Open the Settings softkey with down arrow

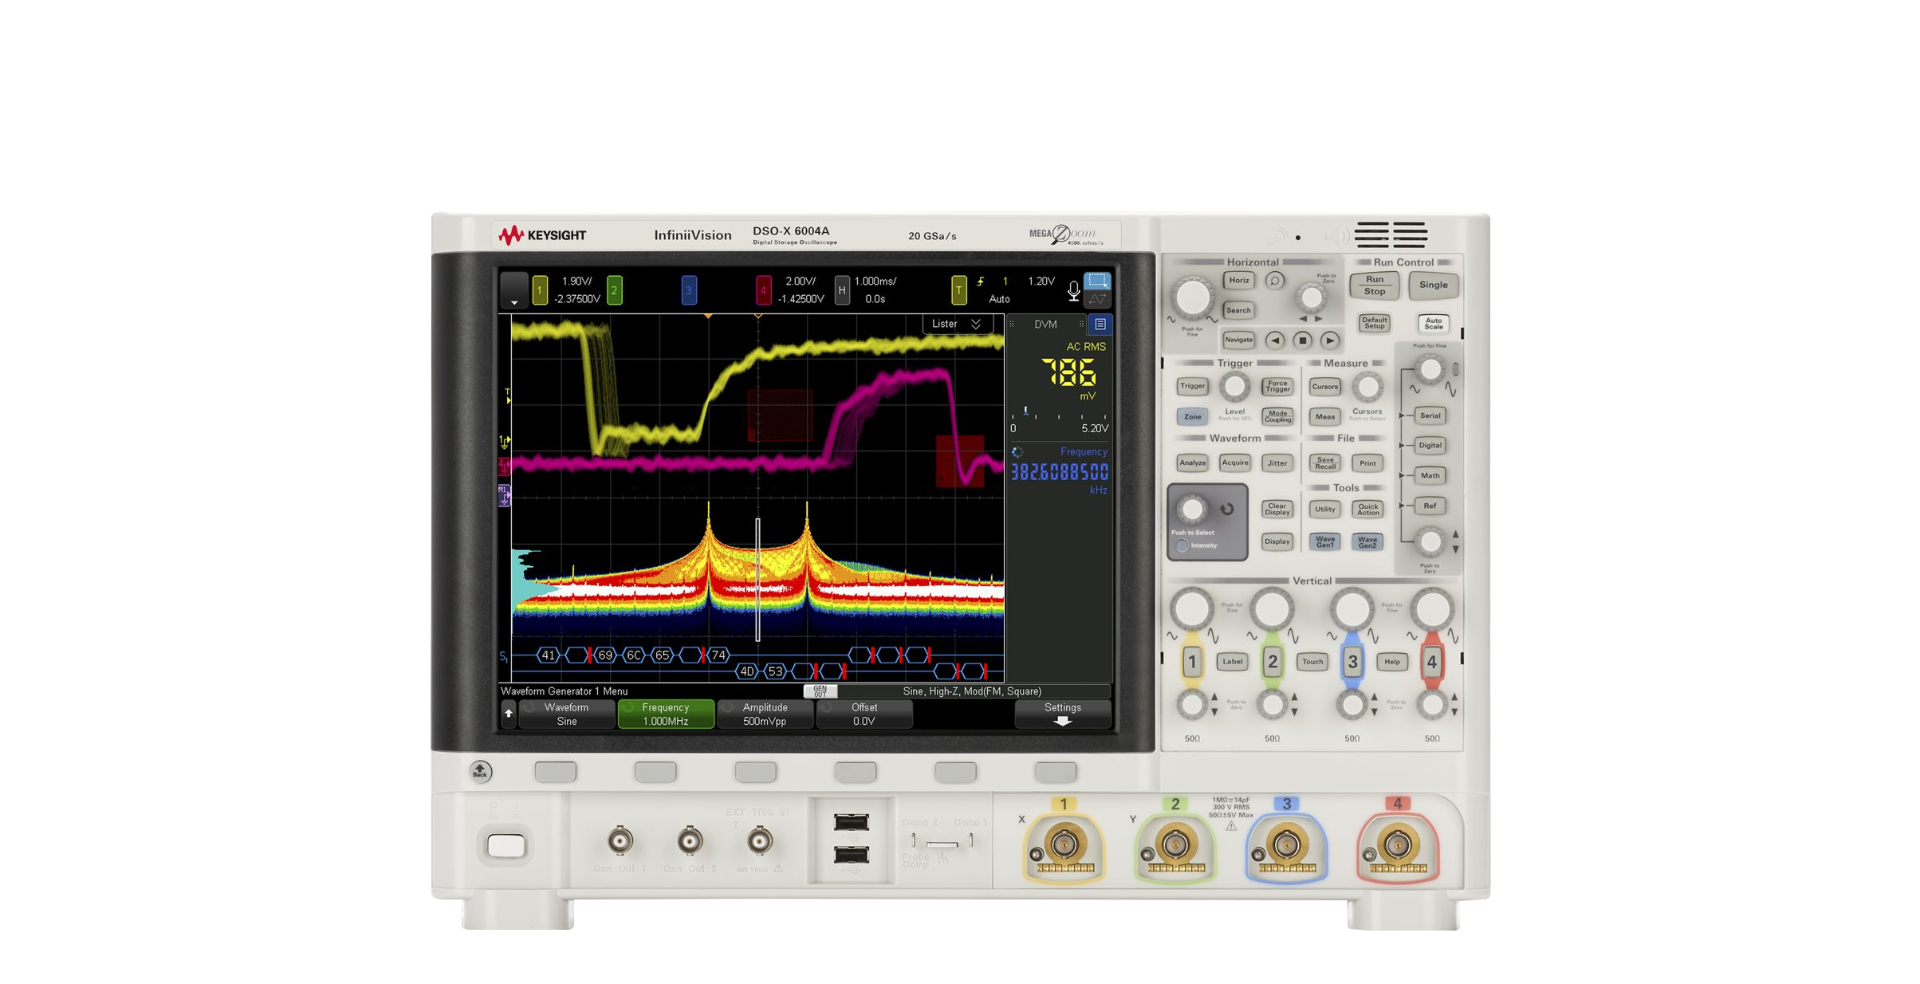coord(1062,712)
